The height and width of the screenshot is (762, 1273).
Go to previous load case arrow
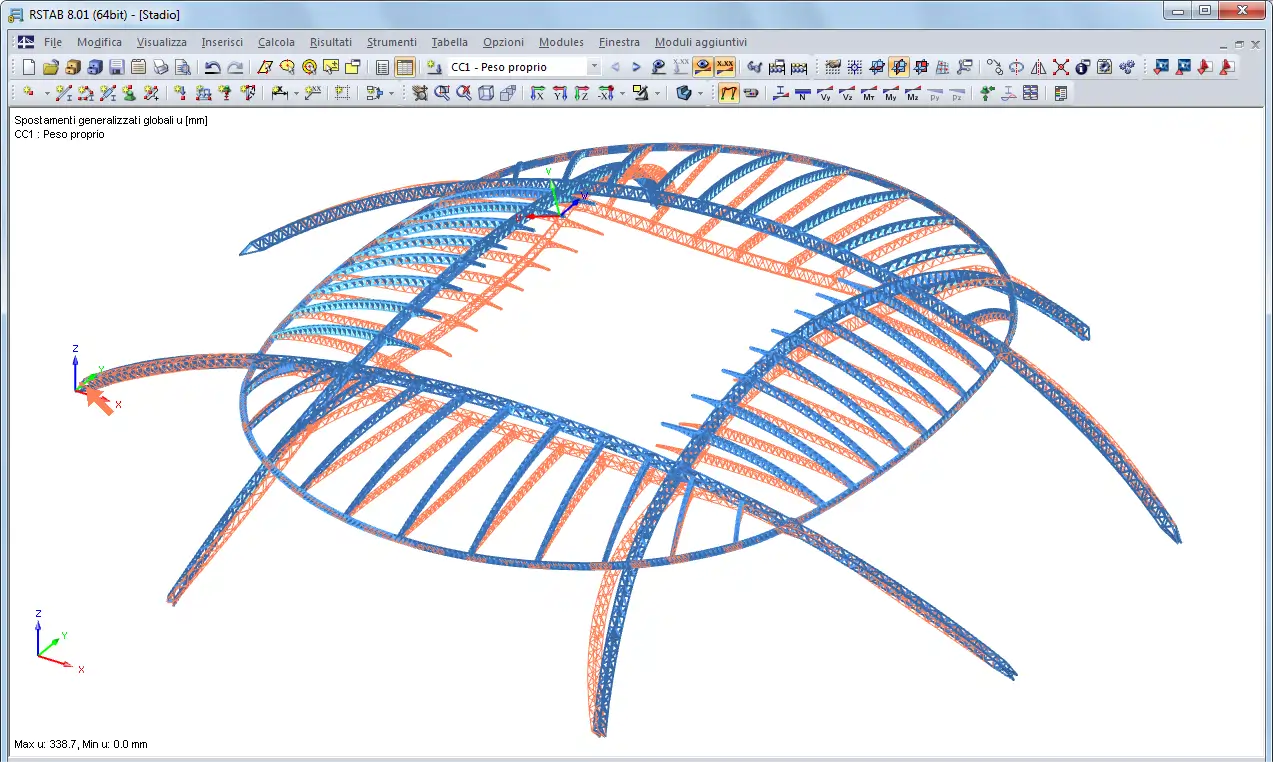[615, 67]
